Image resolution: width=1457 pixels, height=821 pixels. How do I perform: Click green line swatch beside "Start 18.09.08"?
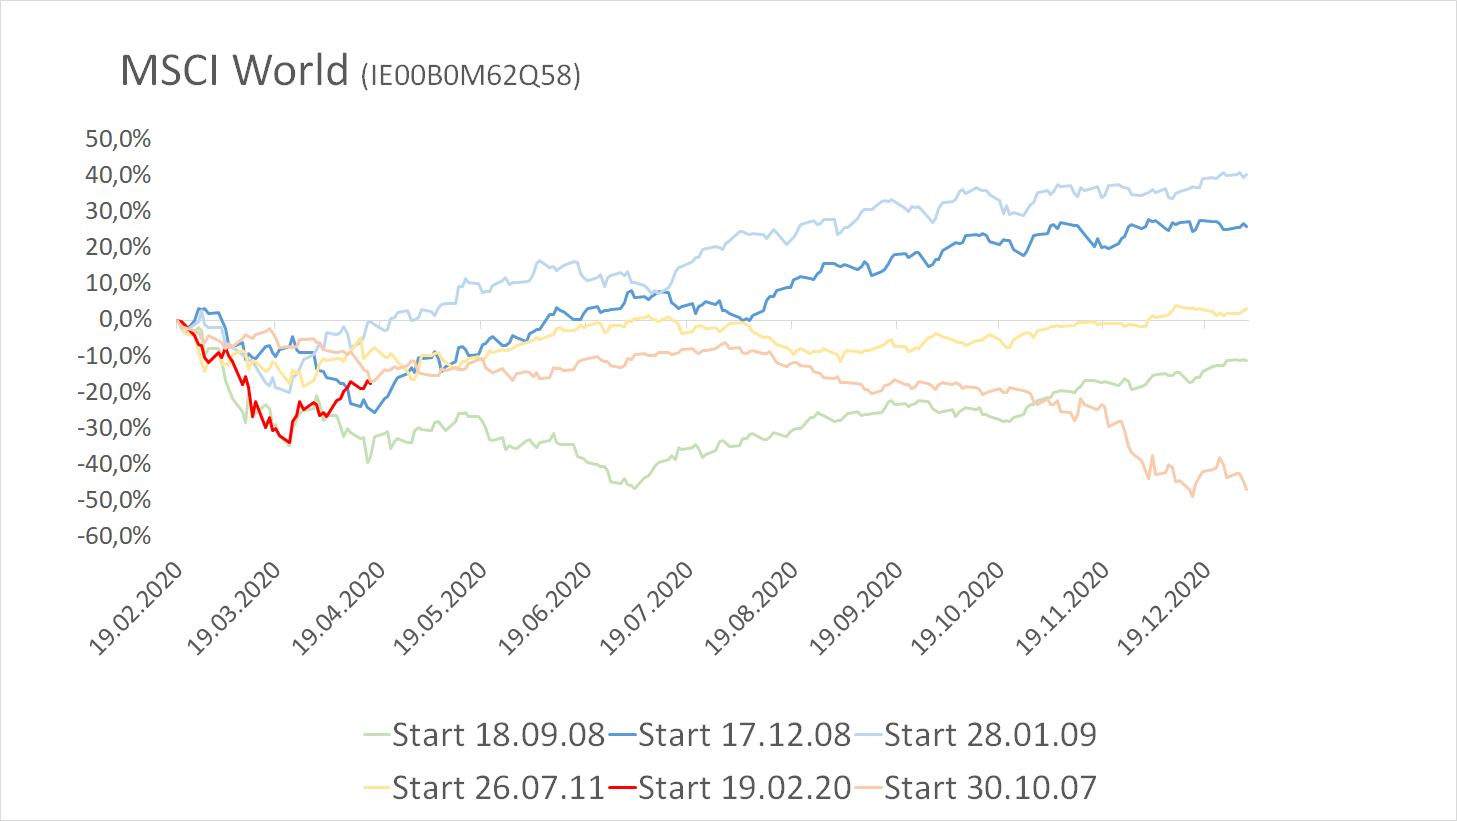[x=377, y=735]
